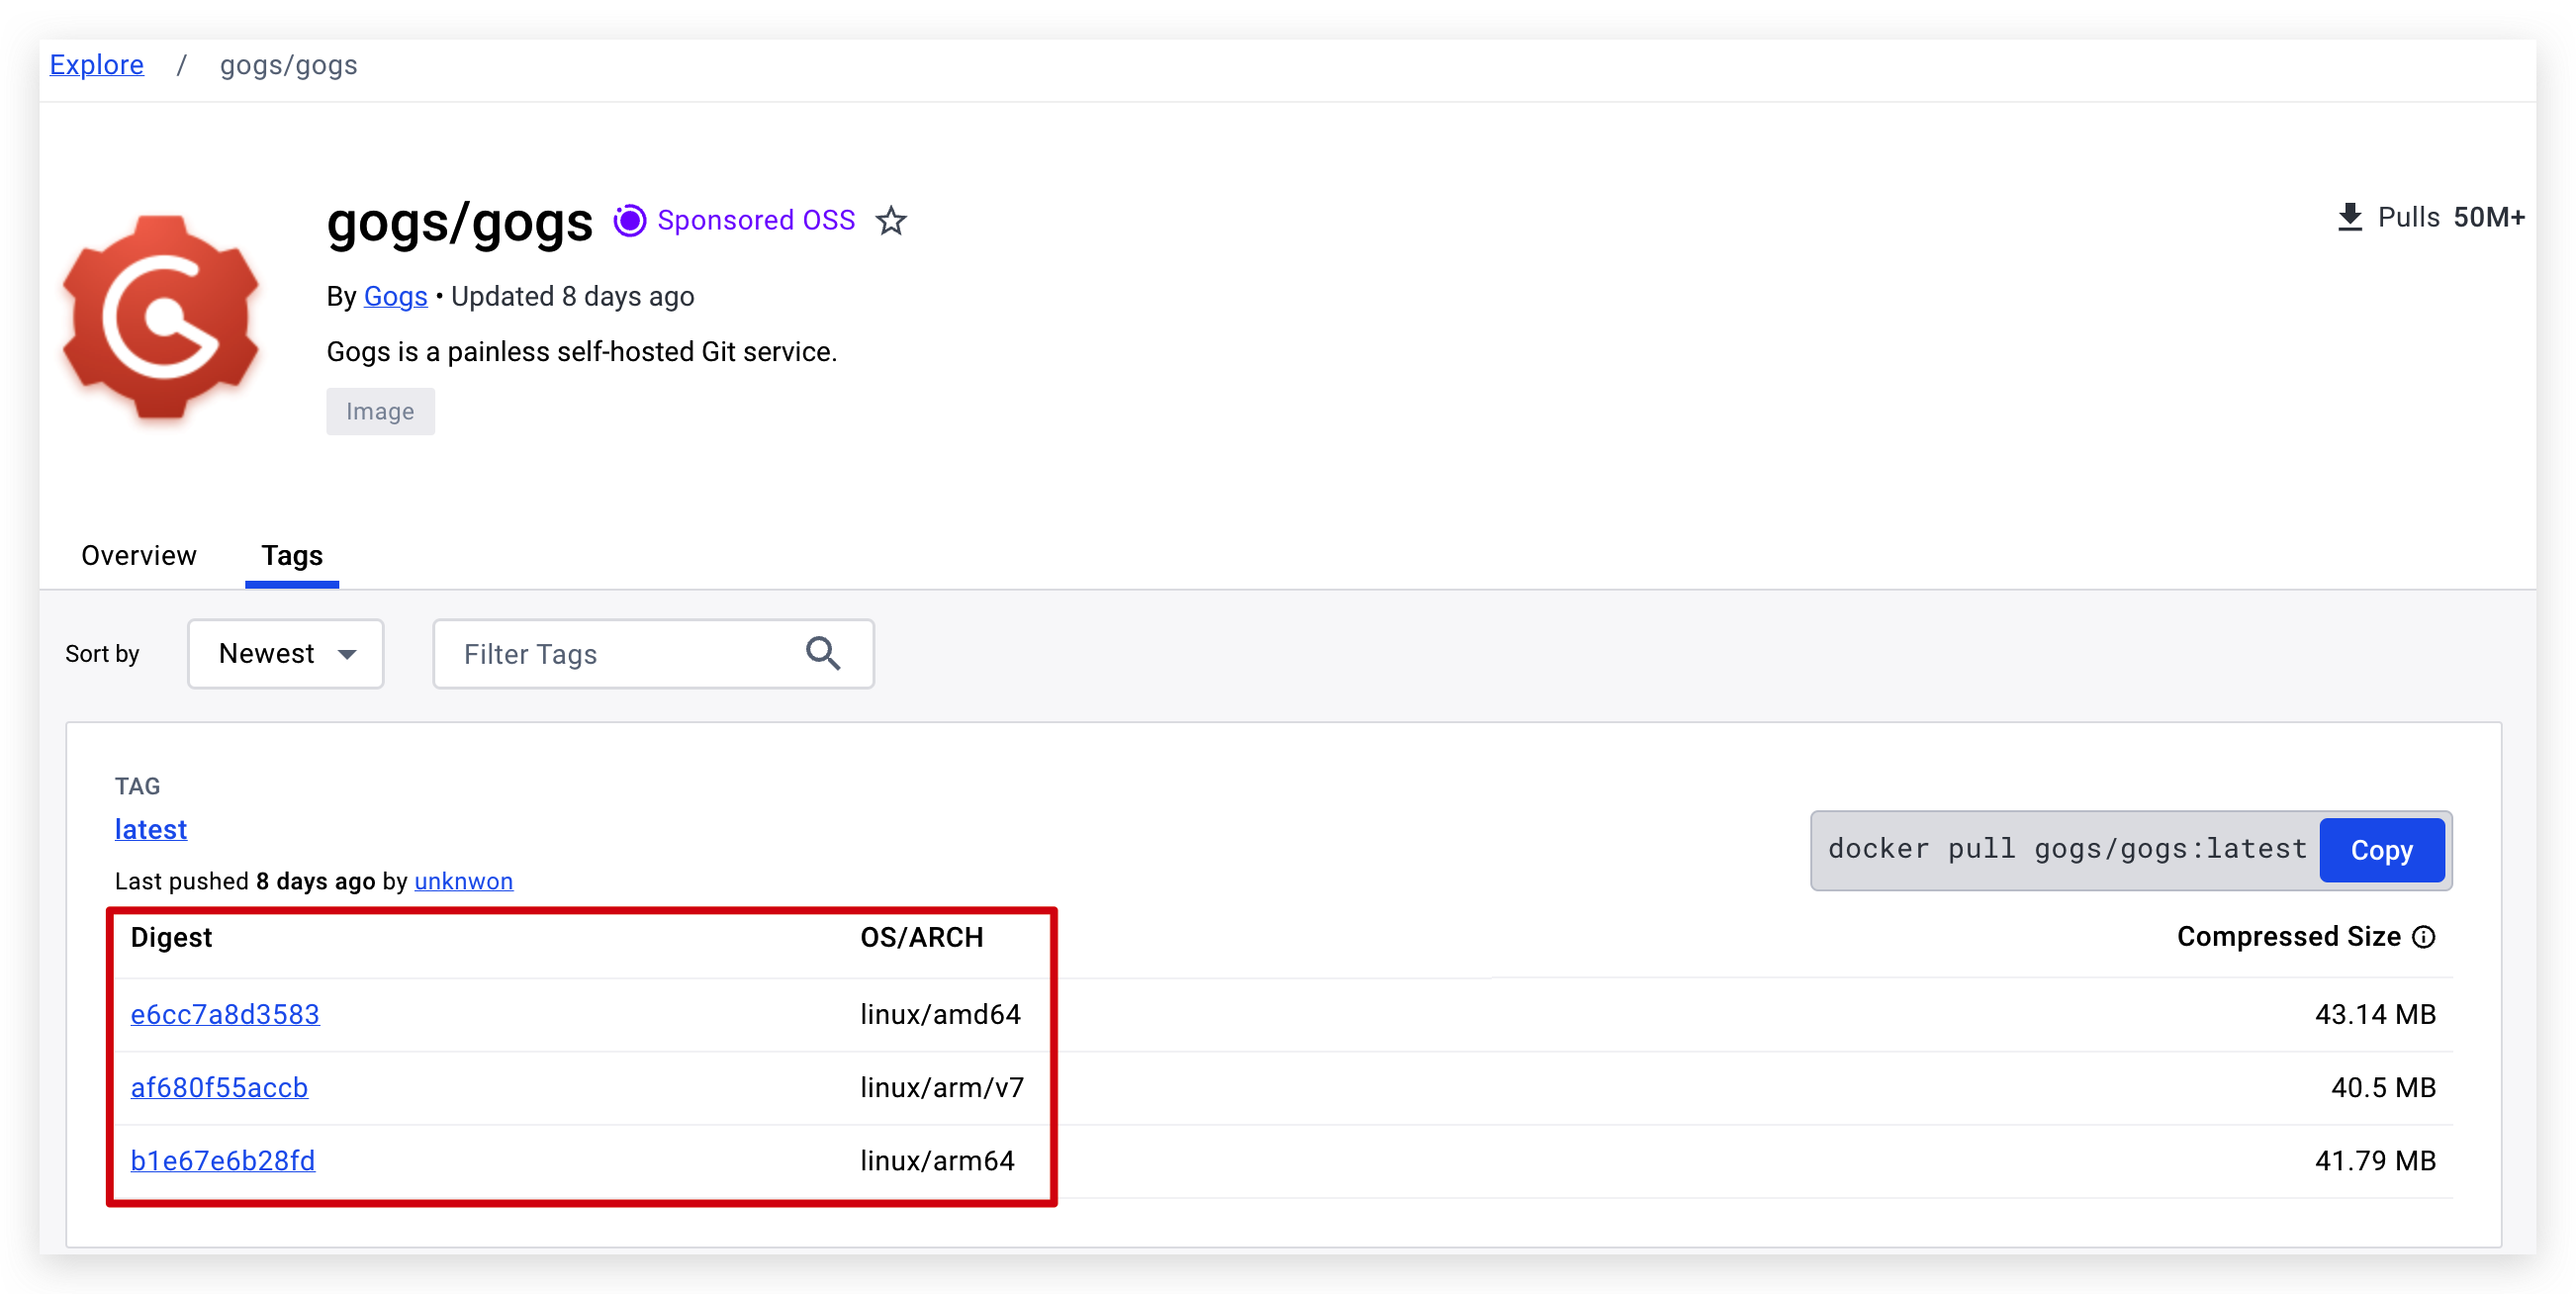Image resolution: width=2576 pixels, height=1294 pixels.
Task: Click the search magnifier in Filter Tags
Action: pyautogui.click(x=823, y=654)
